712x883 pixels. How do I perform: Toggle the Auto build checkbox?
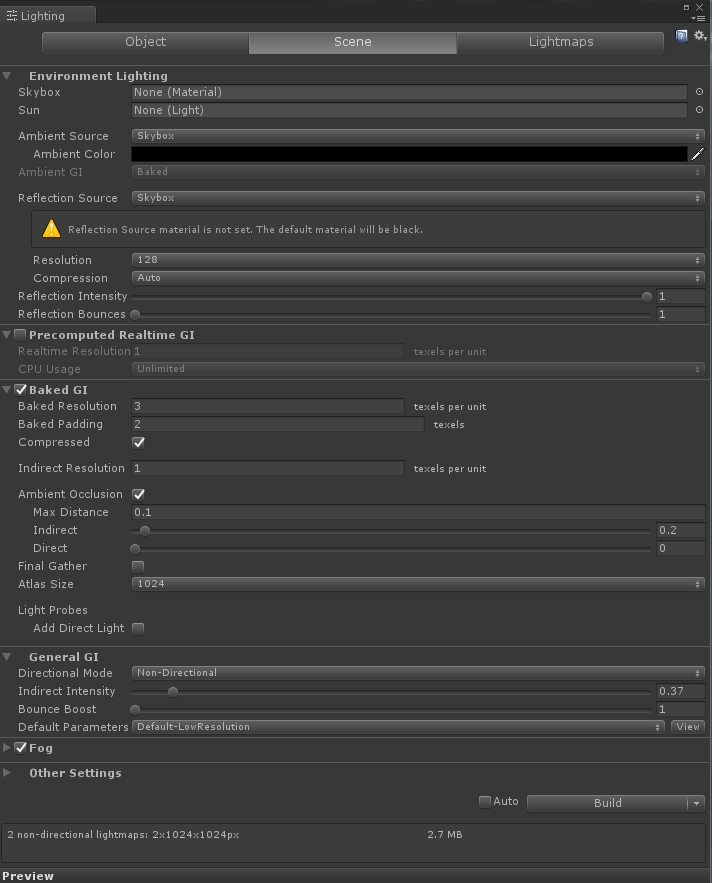coord(484,801)
